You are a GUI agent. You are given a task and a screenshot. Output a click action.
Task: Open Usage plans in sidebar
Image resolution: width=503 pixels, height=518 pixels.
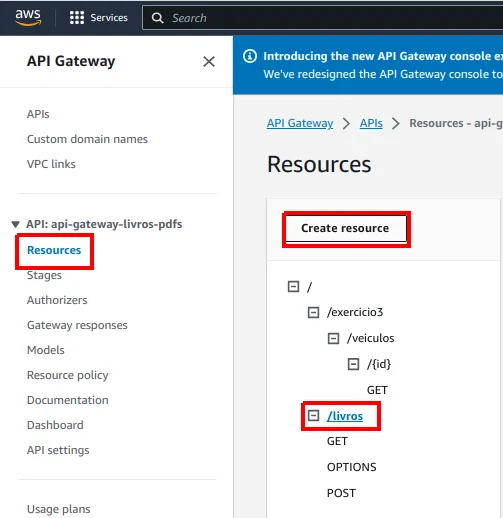click(x=59, y=509)
